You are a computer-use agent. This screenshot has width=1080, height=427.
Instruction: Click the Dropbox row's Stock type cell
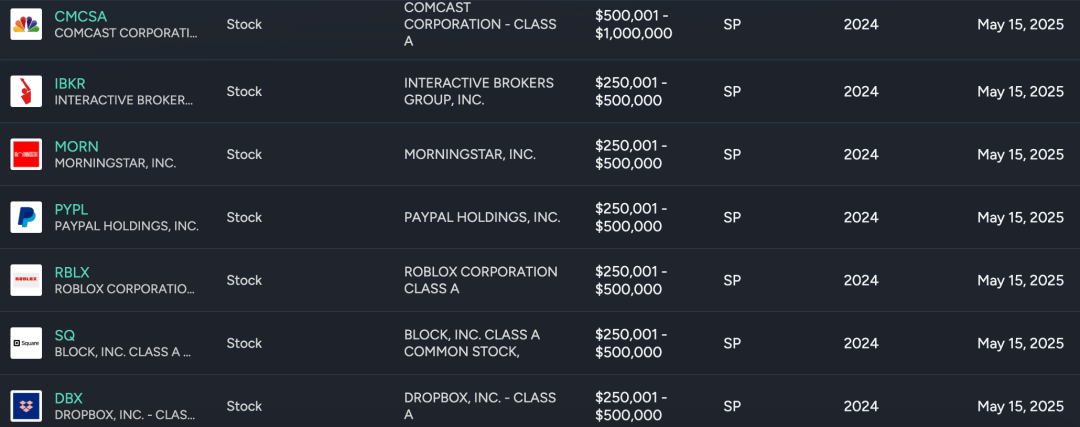point(244,406)
